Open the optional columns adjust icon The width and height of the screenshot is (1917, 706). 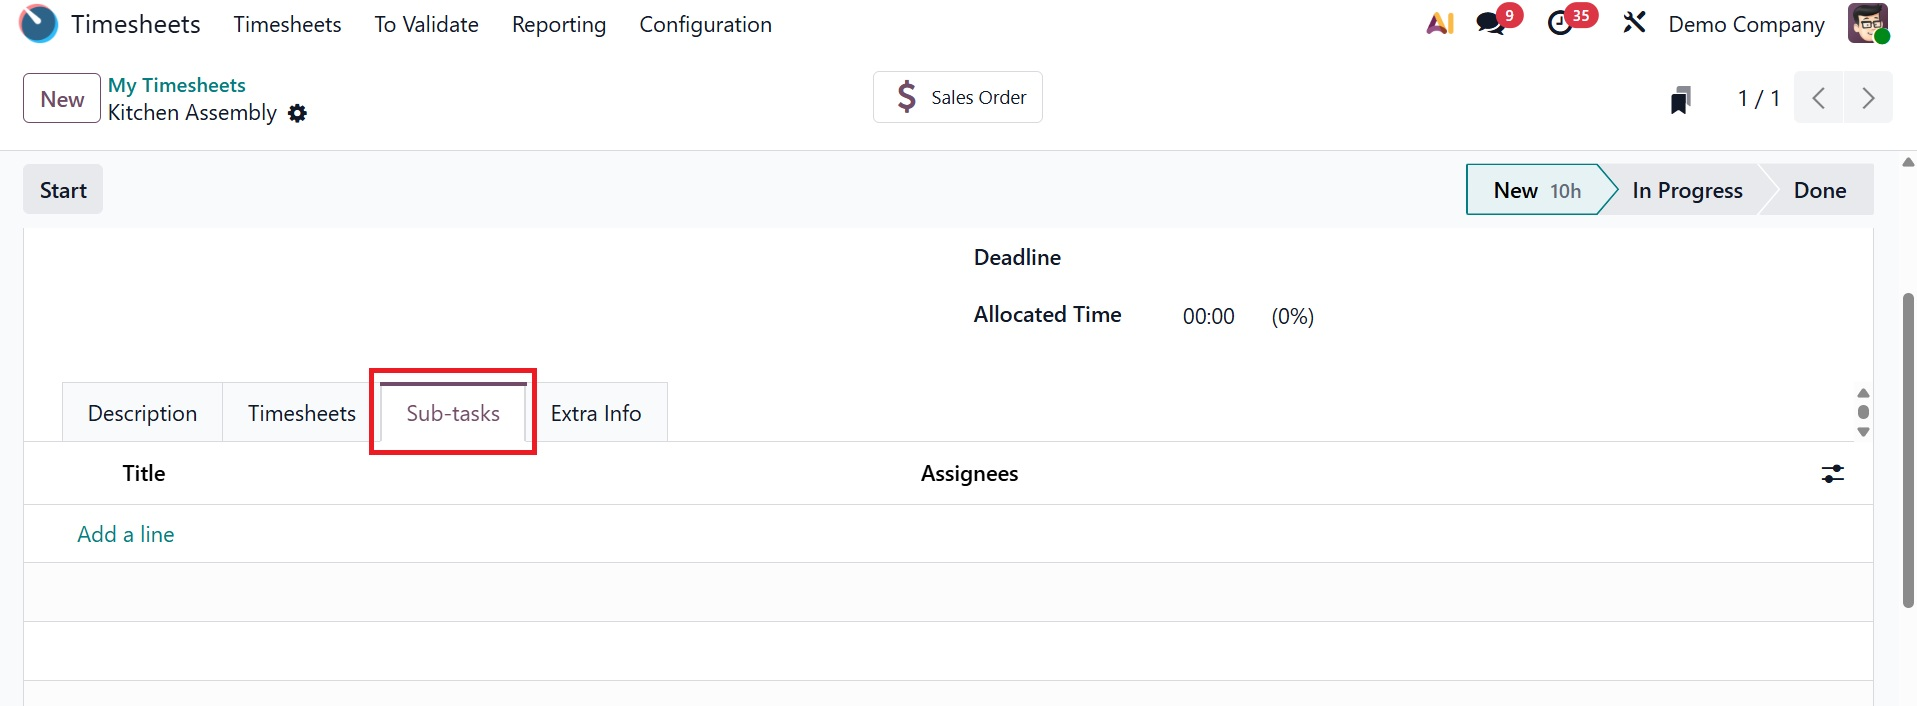pos(1832,474)
